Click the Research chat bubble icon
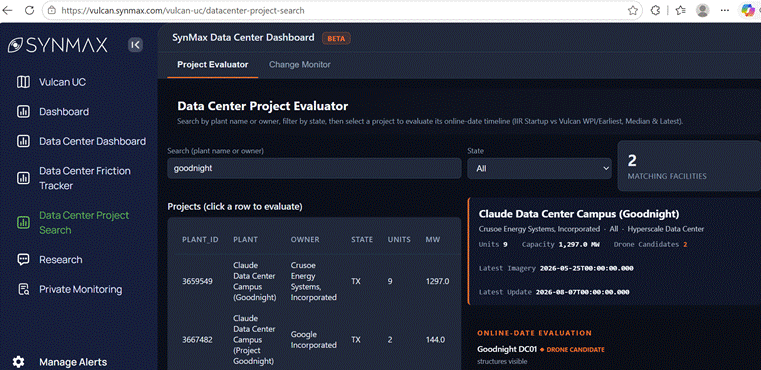761x370 pixels. [23, 259]
